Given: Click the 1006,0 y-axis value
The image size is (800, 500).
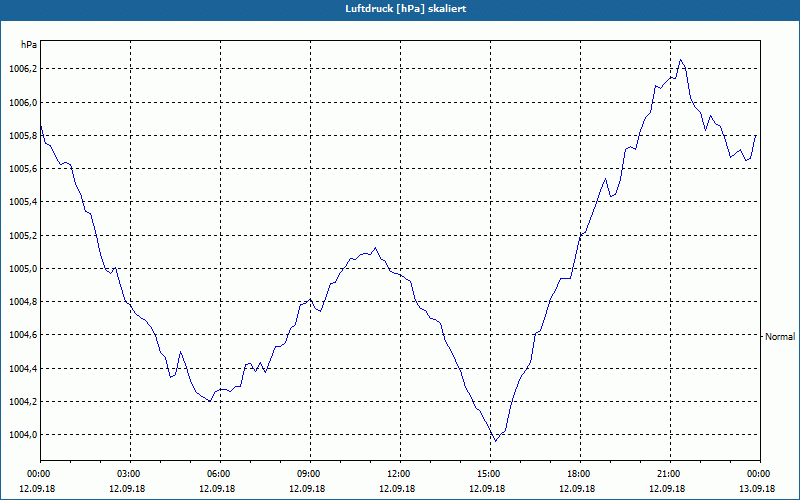Looking at the screenshot, I should pos(23,103).
